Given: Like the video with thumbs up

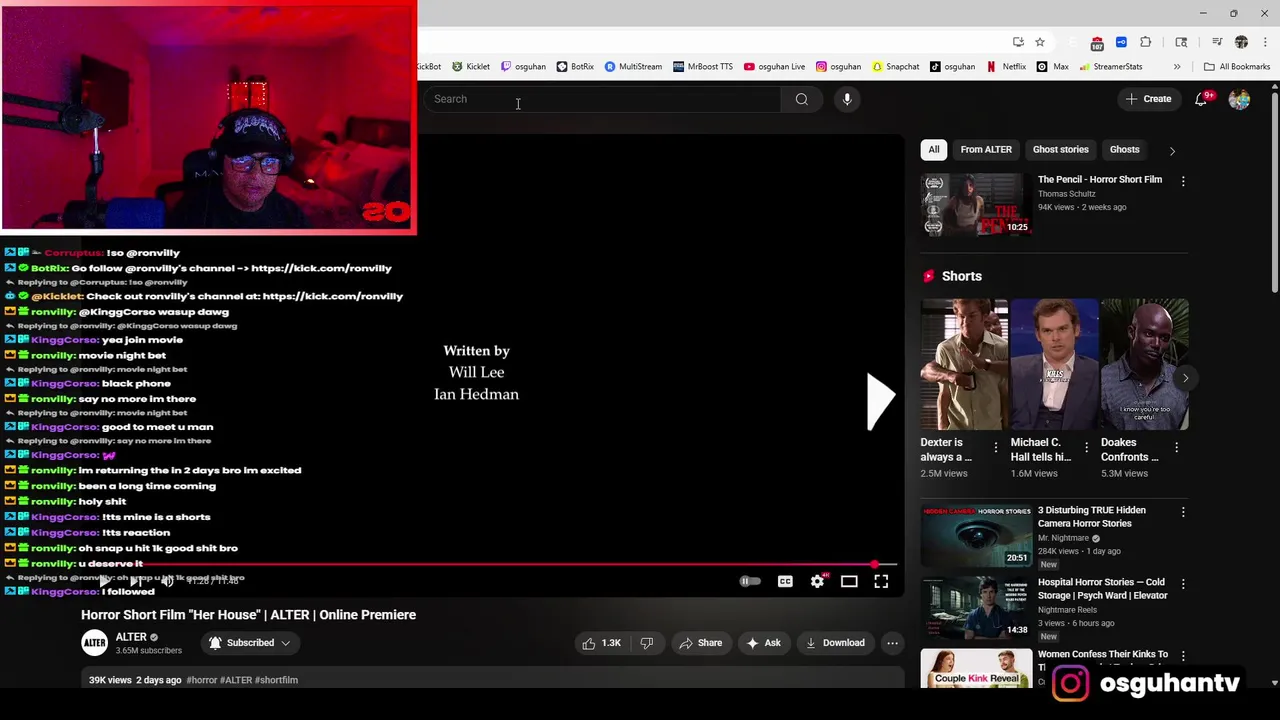Looking at the screenshot, I should tap(601, 643).
